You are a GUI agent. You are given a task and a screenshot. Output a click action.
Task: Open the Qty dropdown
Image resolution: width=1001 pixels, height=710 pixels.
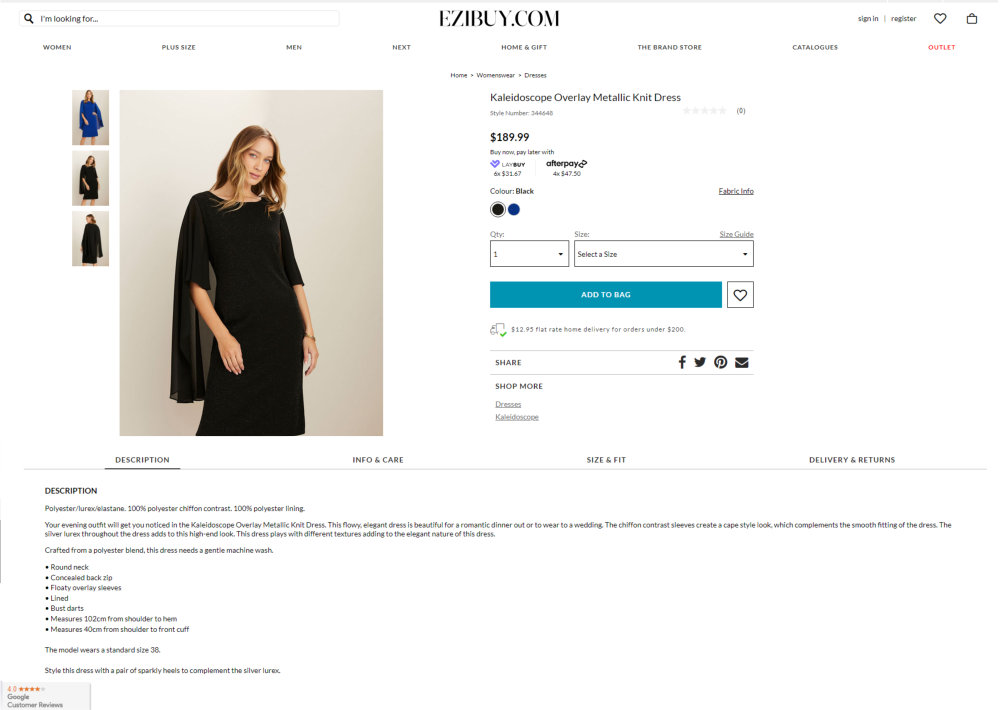click(529, 254)
